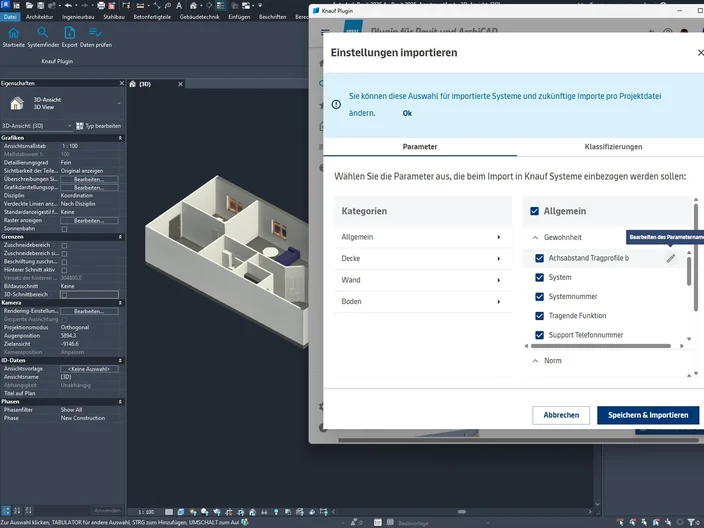The width and height of the screenshot is (704, 528).
Task: Toggle the Allgemein header checkbox
Action: pos(534,211)
